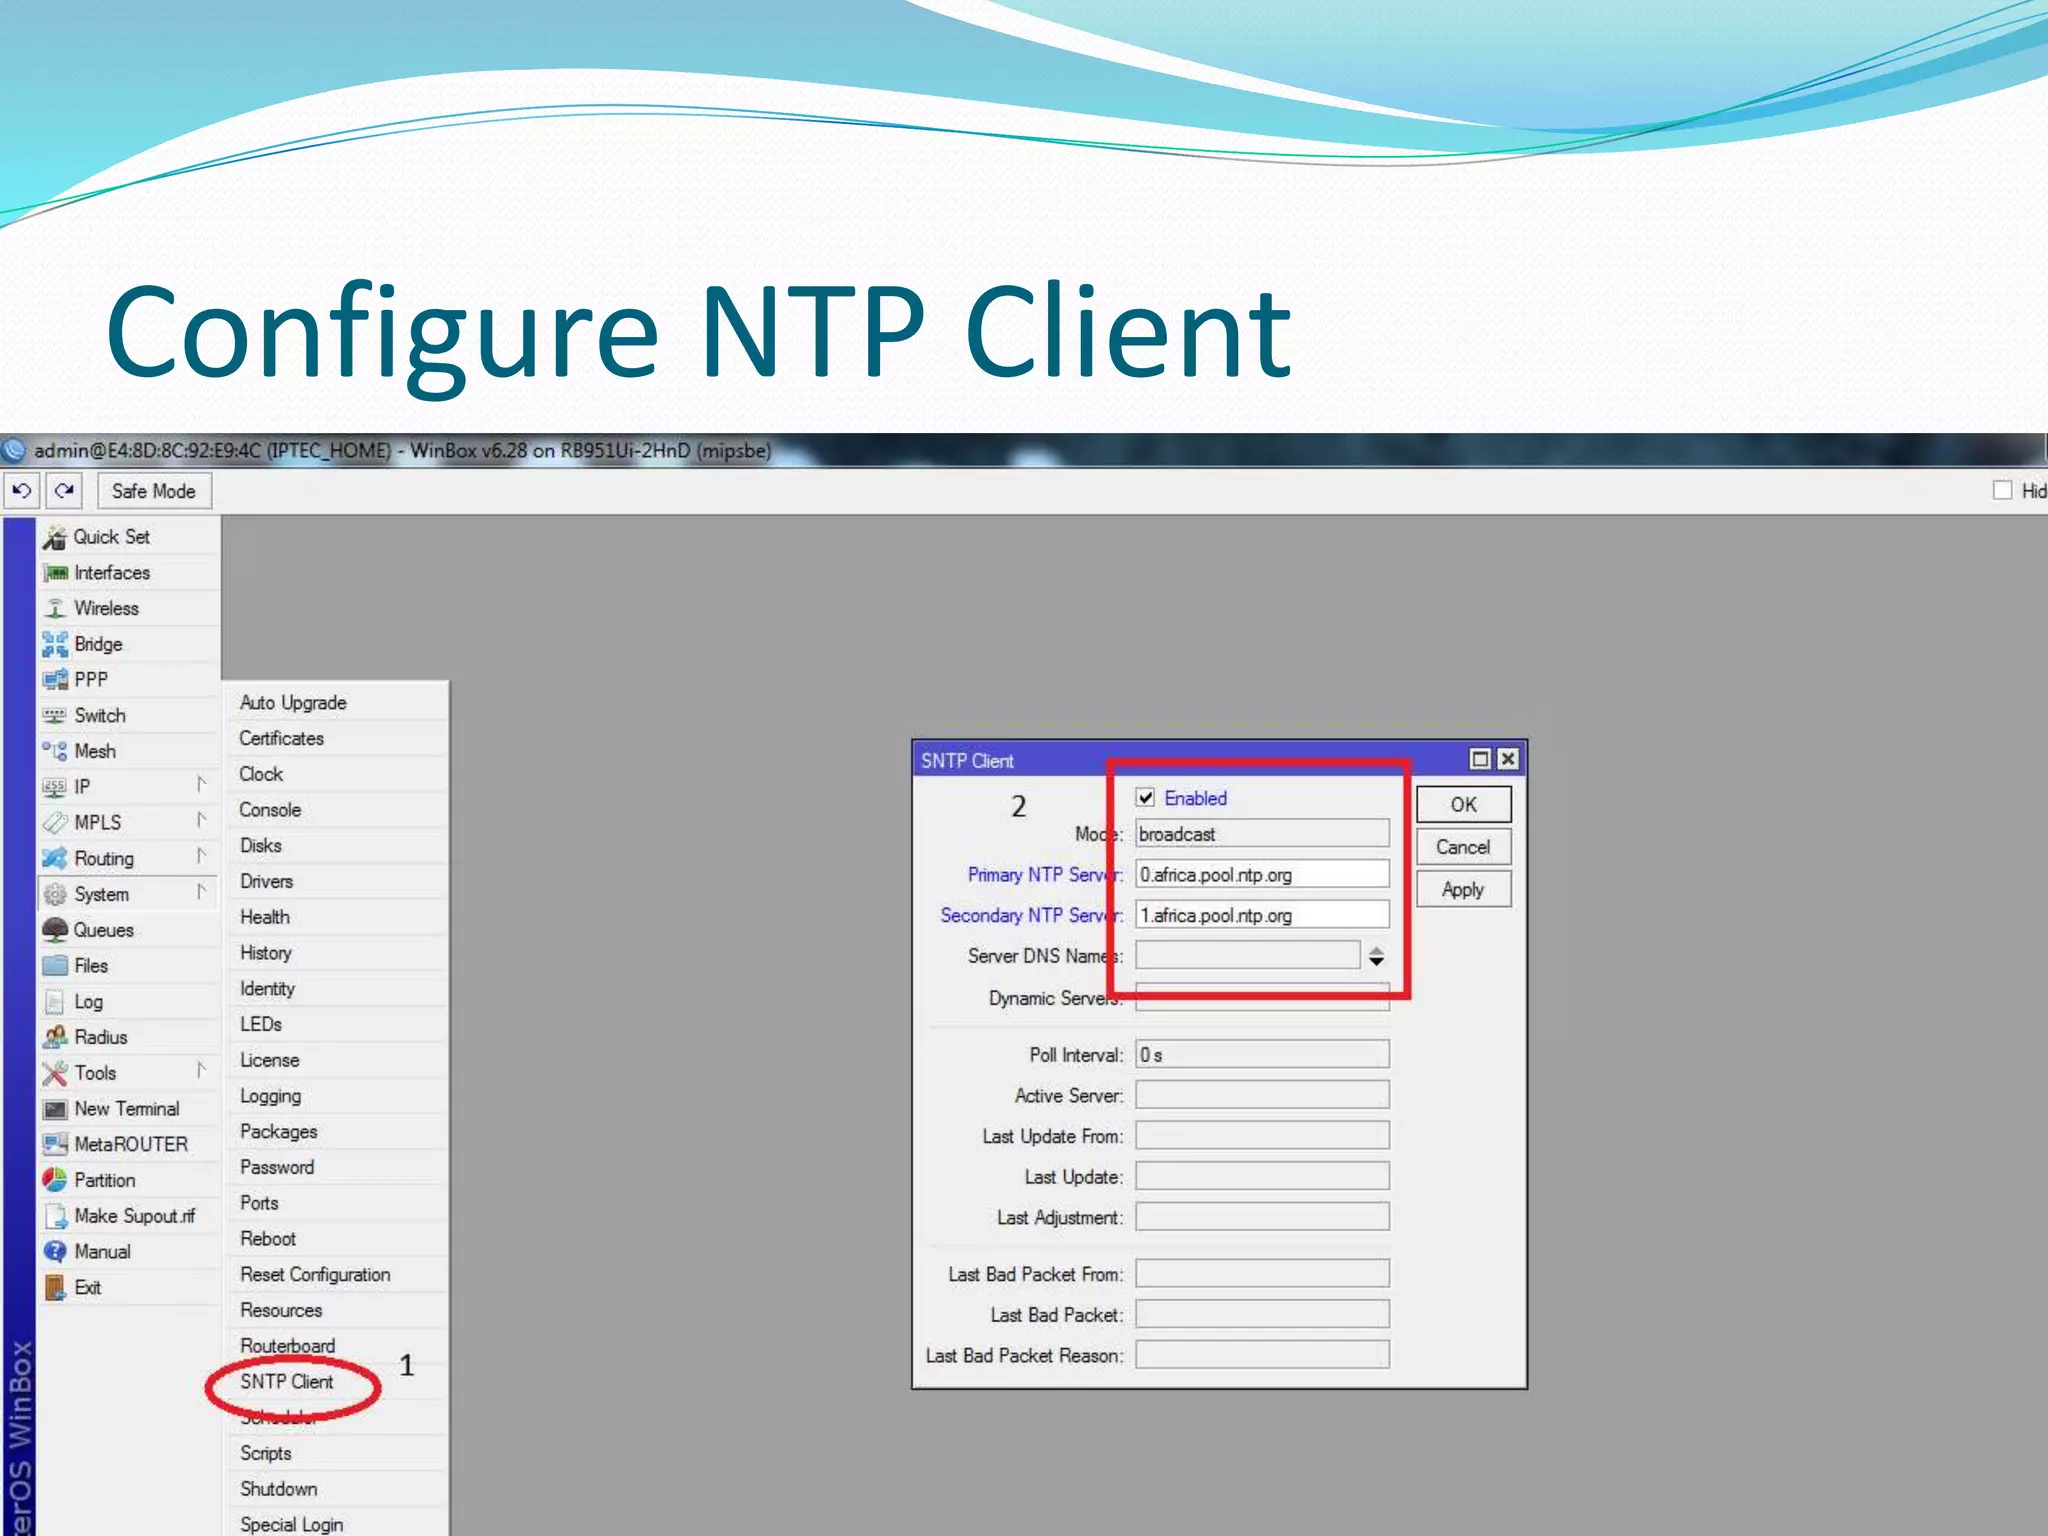Open Packages from the System submenu

point(278,1132)
